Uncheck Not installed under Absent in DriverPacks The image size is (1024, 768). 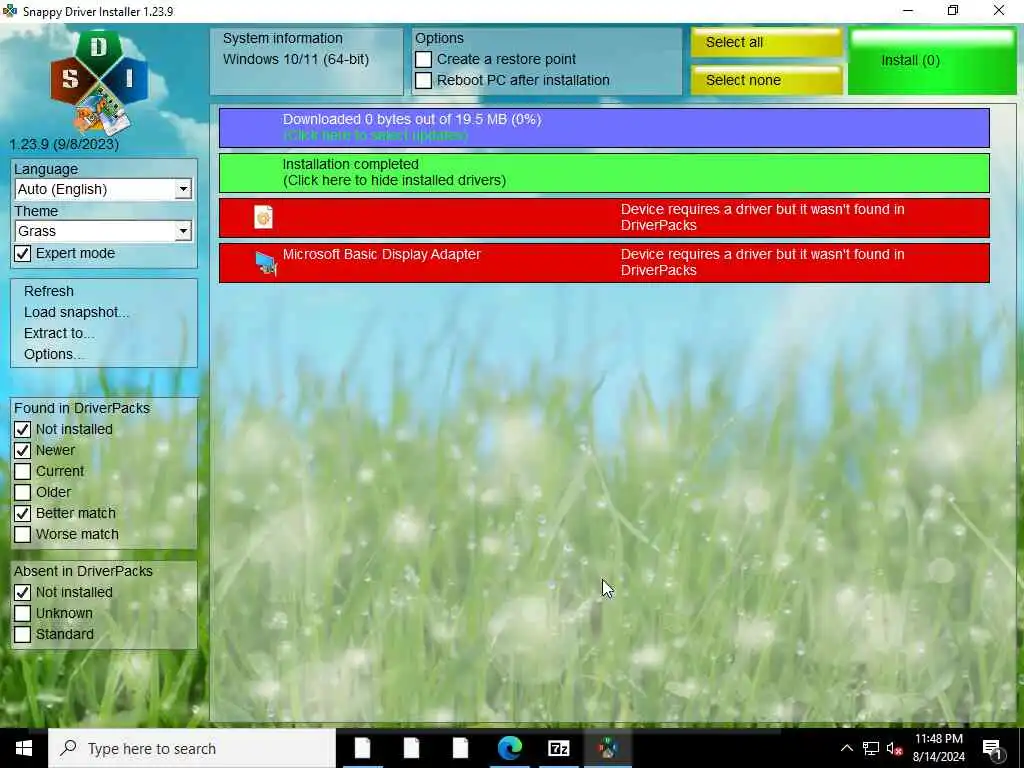click(22, 592)
